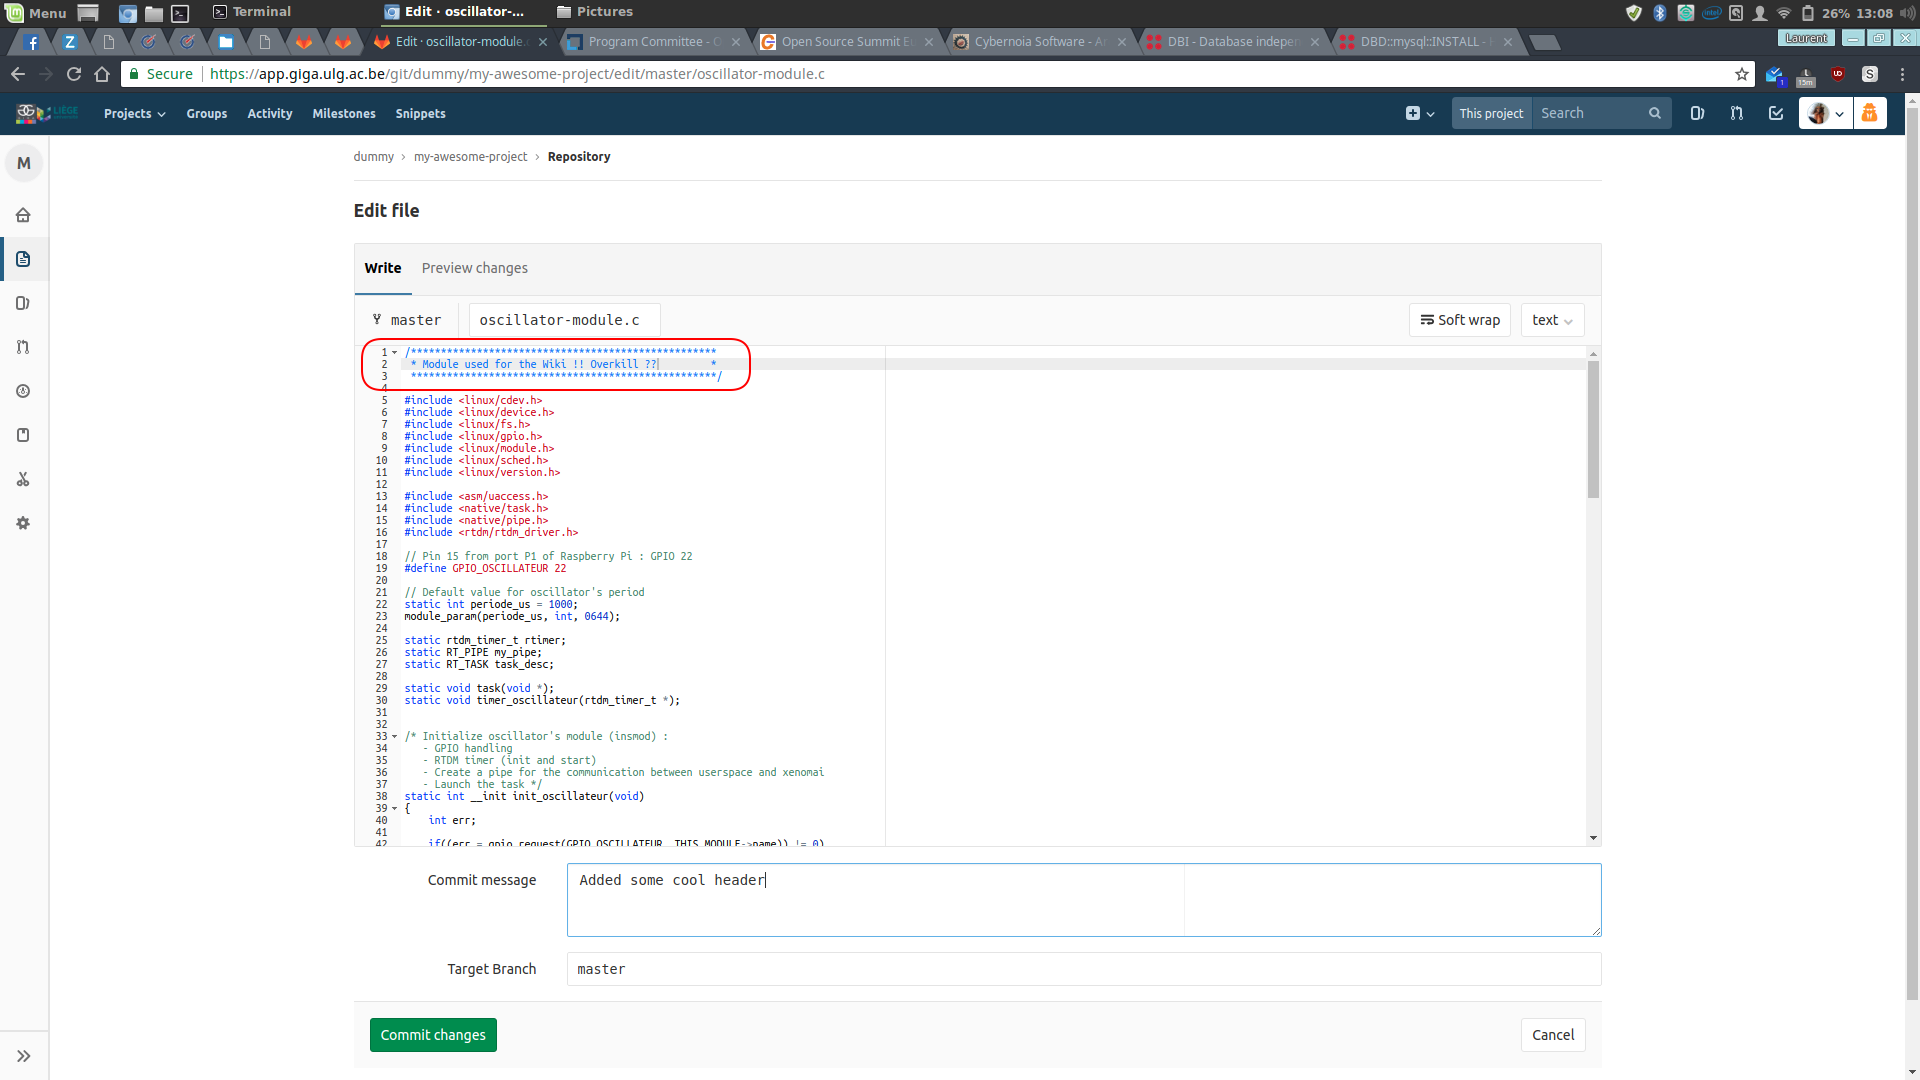The image size is (1920, 1080).
Task: Expand the collapsed sidebar chevrons
Action: coord(24,1056)
